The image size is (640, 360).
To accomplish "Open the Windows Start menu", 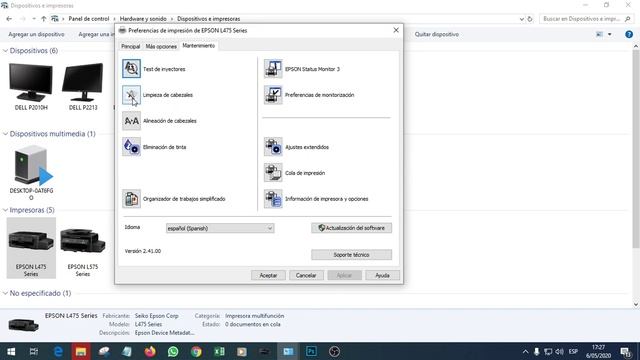I will (11, 351).
